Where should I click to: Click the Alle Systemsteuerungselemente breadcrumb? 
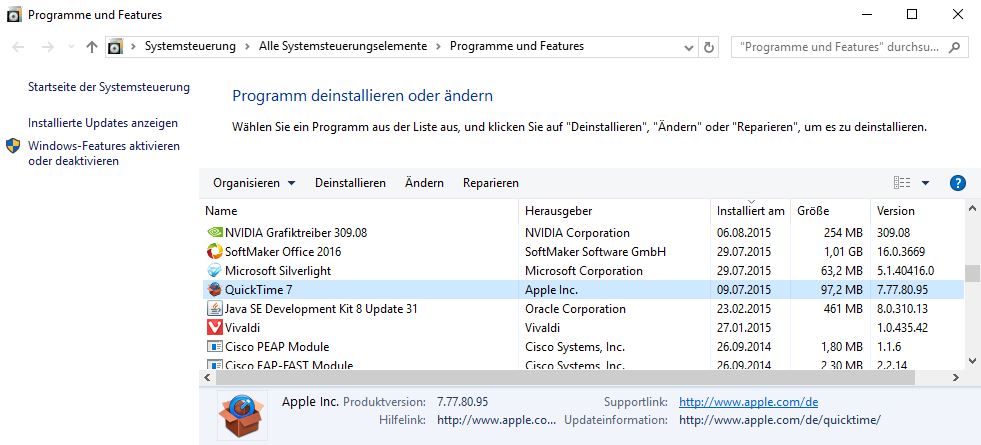point(343,46)
